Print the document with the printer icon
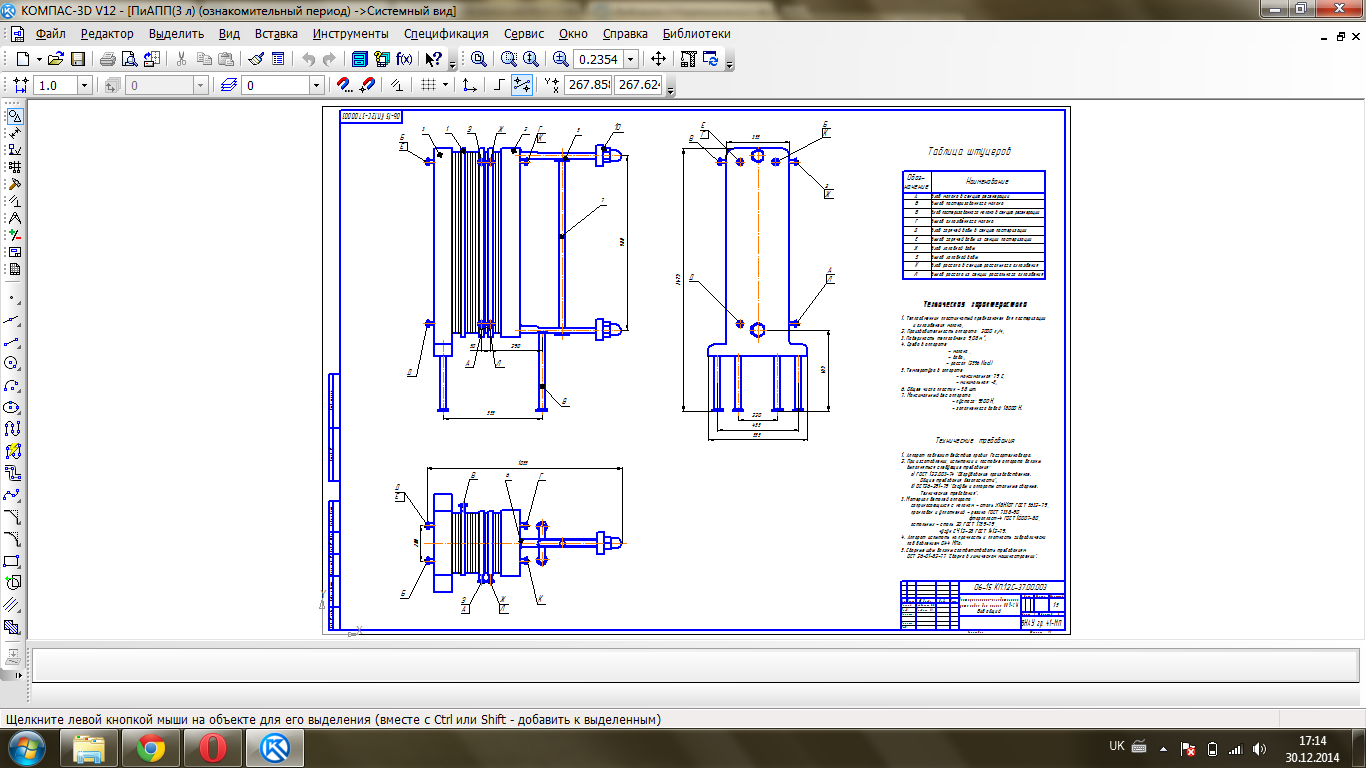Image resolution: width=1366 pixels, height=768 pixels. (107, 59)
